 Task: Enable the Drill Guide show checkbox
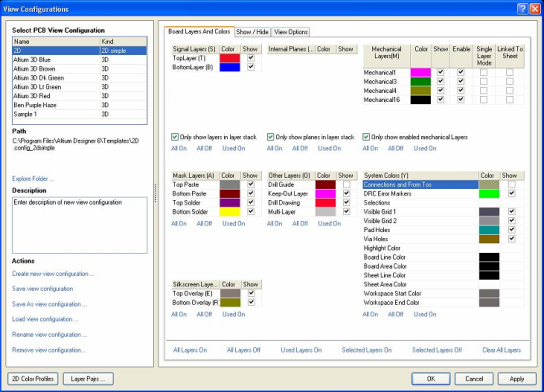(x=346, y=185)
